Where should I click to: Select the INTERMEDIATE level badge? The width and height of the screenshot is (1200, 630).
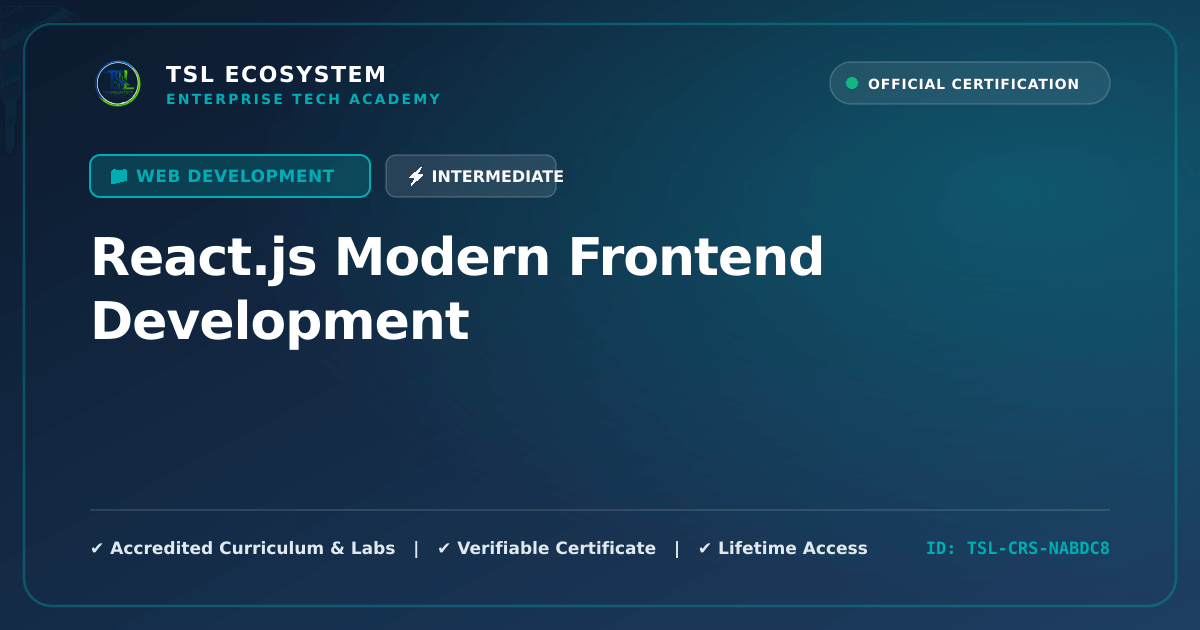tap(471, 176)
